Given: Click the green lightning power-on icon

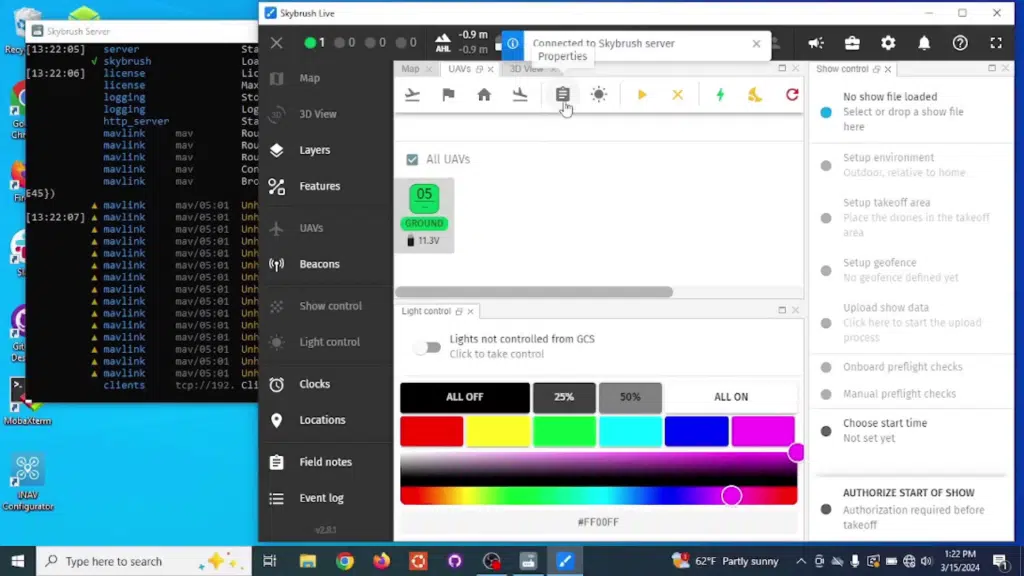Looking at the screenshot, I should tap(720, 95).
